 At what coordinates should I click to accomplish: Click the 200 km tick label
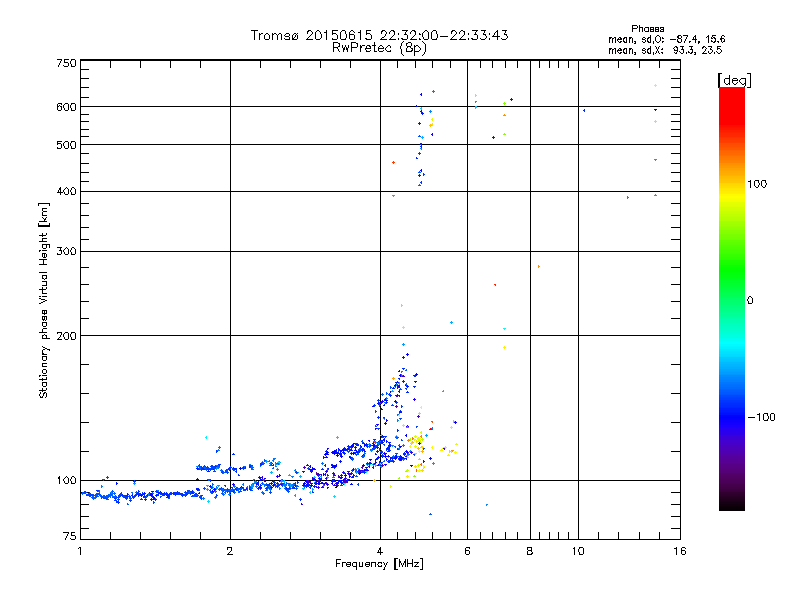coord(66,336)
